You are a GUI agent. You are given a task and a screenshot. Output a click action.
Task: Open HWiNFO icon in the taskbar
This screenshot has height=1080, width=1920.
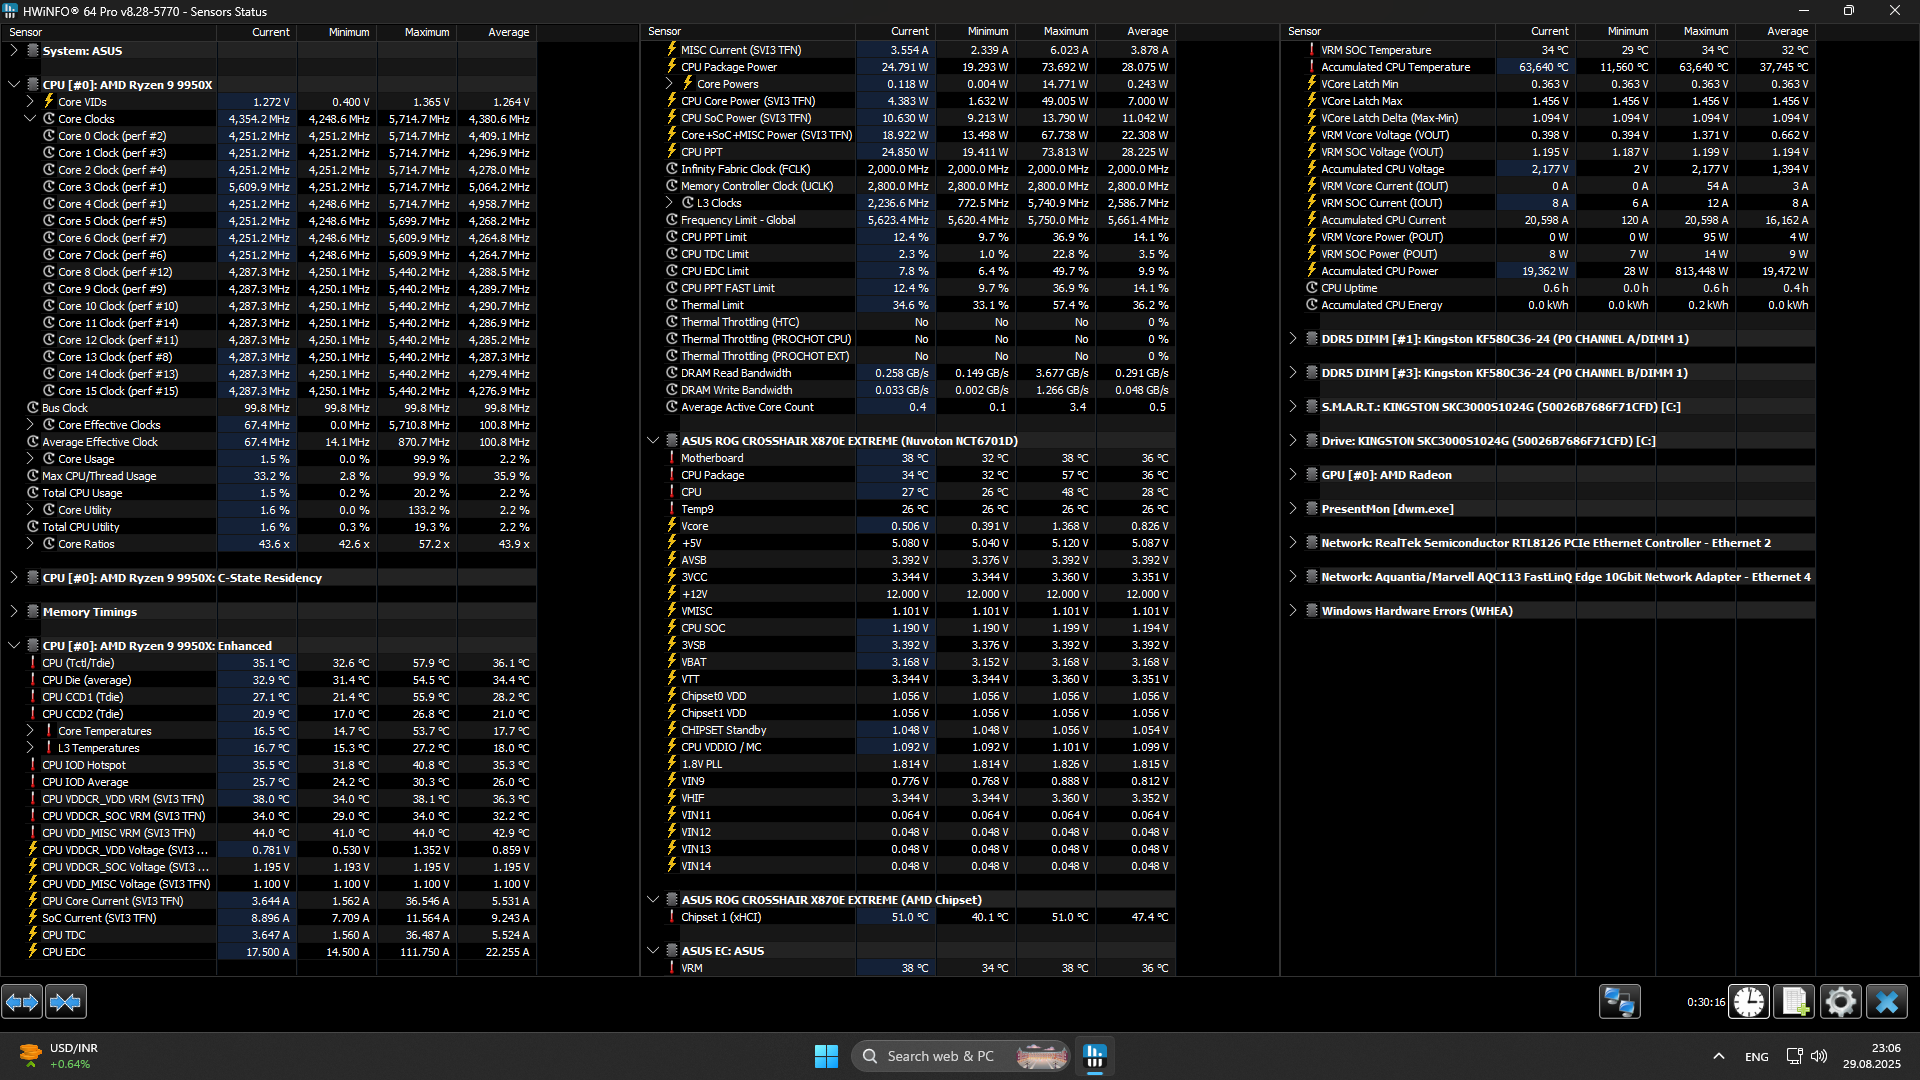1095,1056
